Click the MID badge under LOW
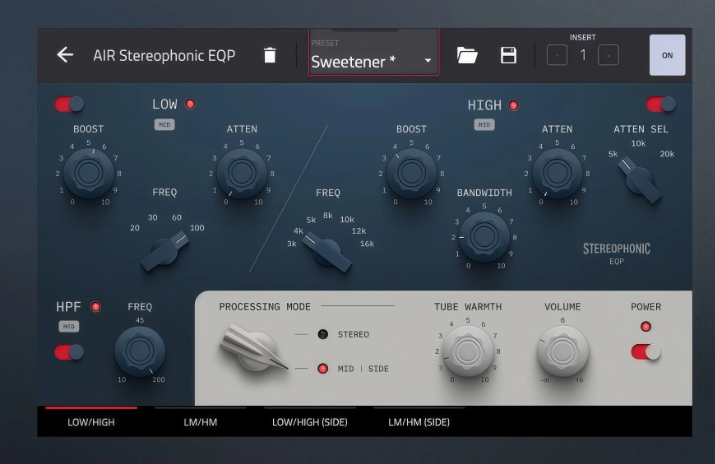The image size is (715, 464). point(164,124)
